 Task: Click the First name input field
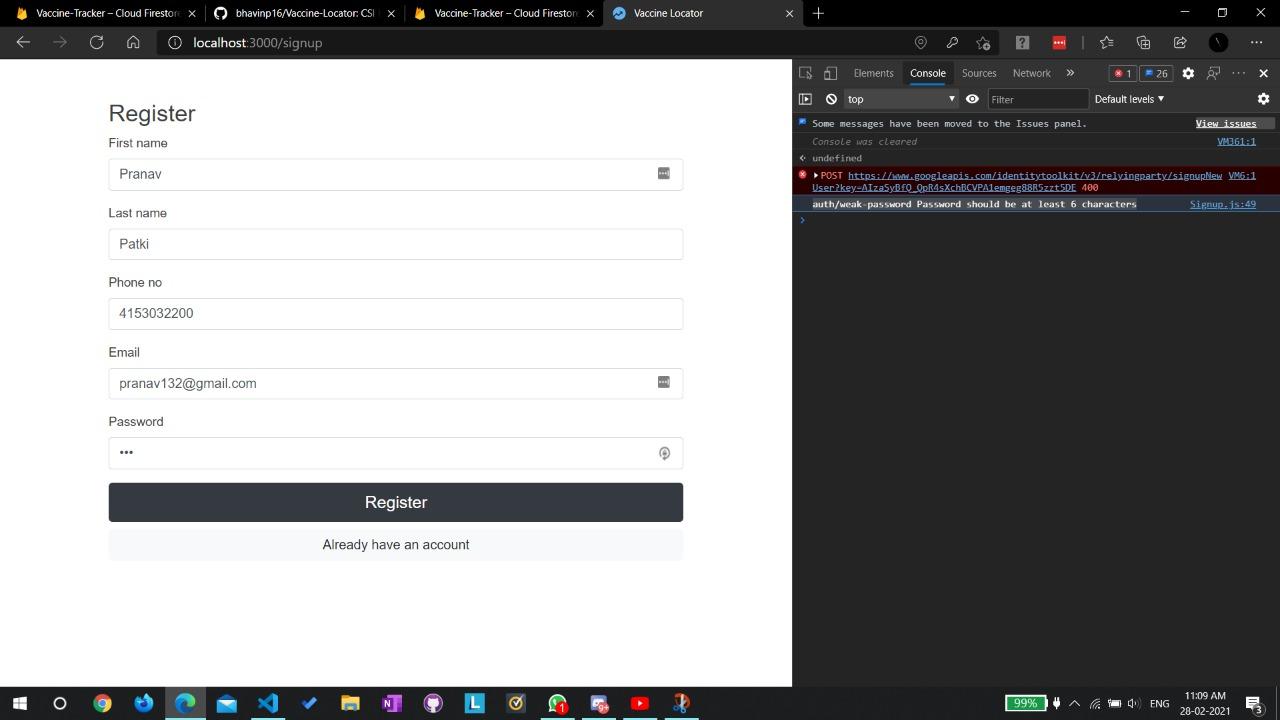tap(396, 174)
